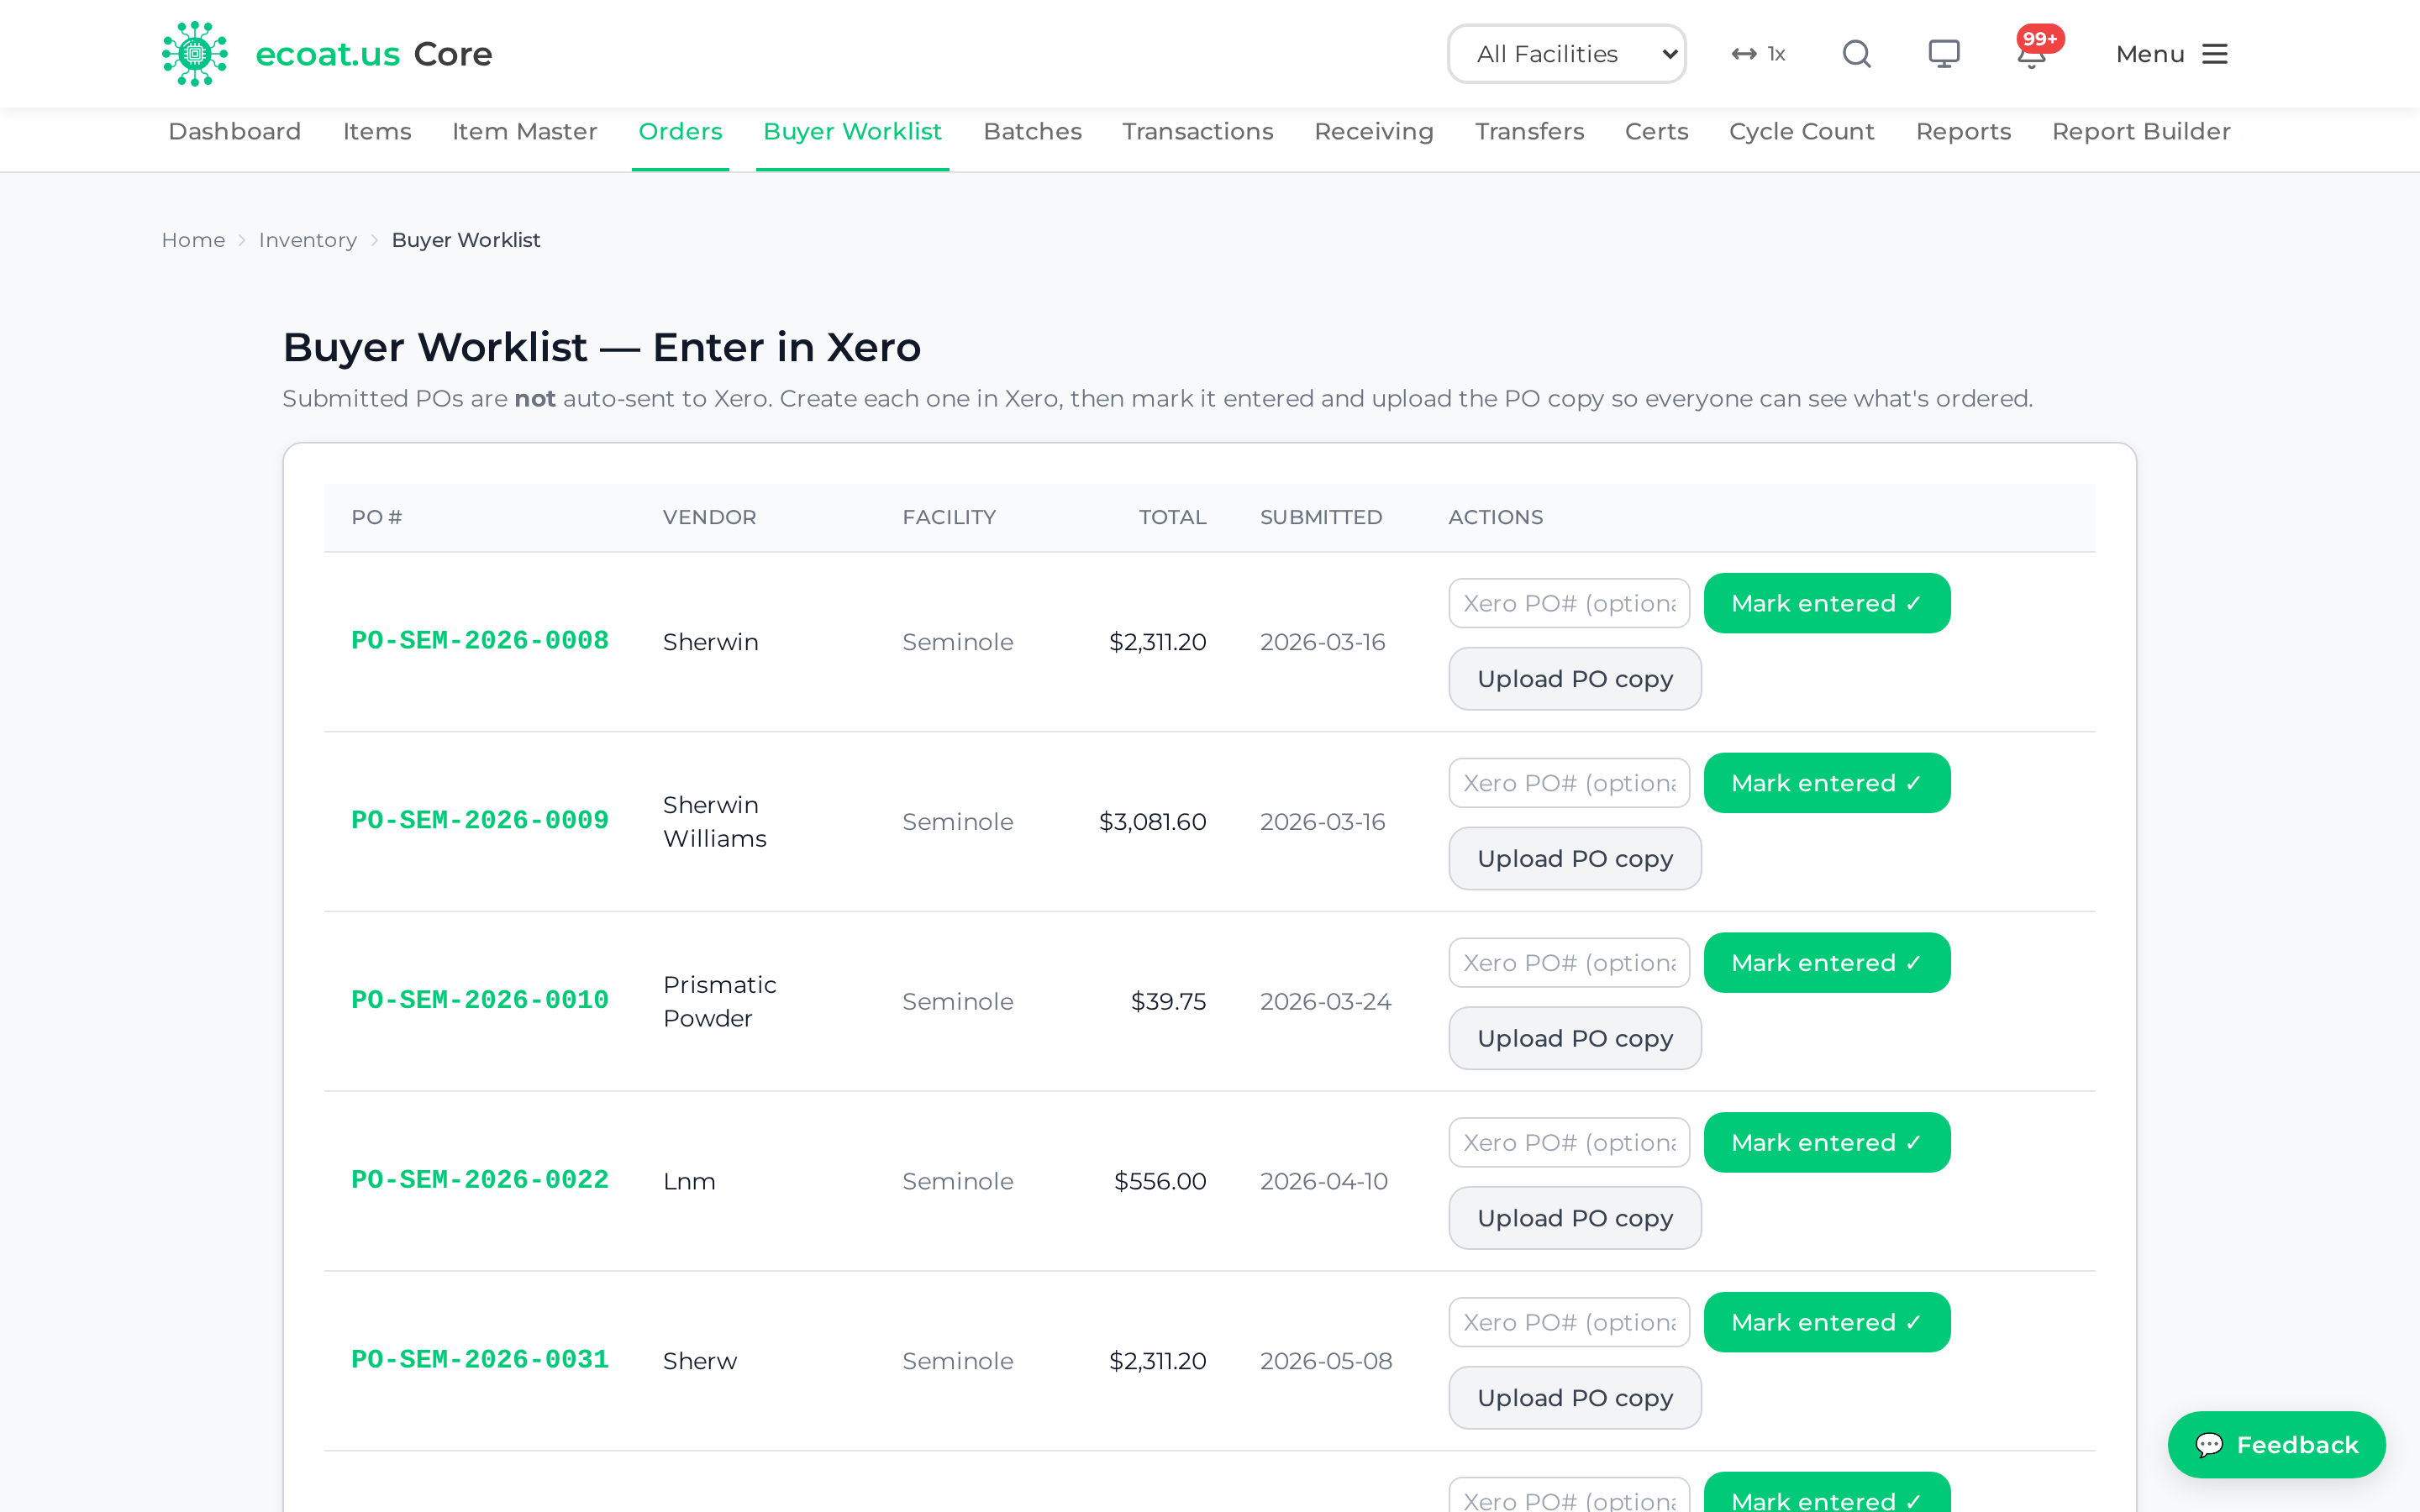Expand the All Facilities dropdown
The height and width of the screenshot is (1512, 2420).
[1566, 54]
